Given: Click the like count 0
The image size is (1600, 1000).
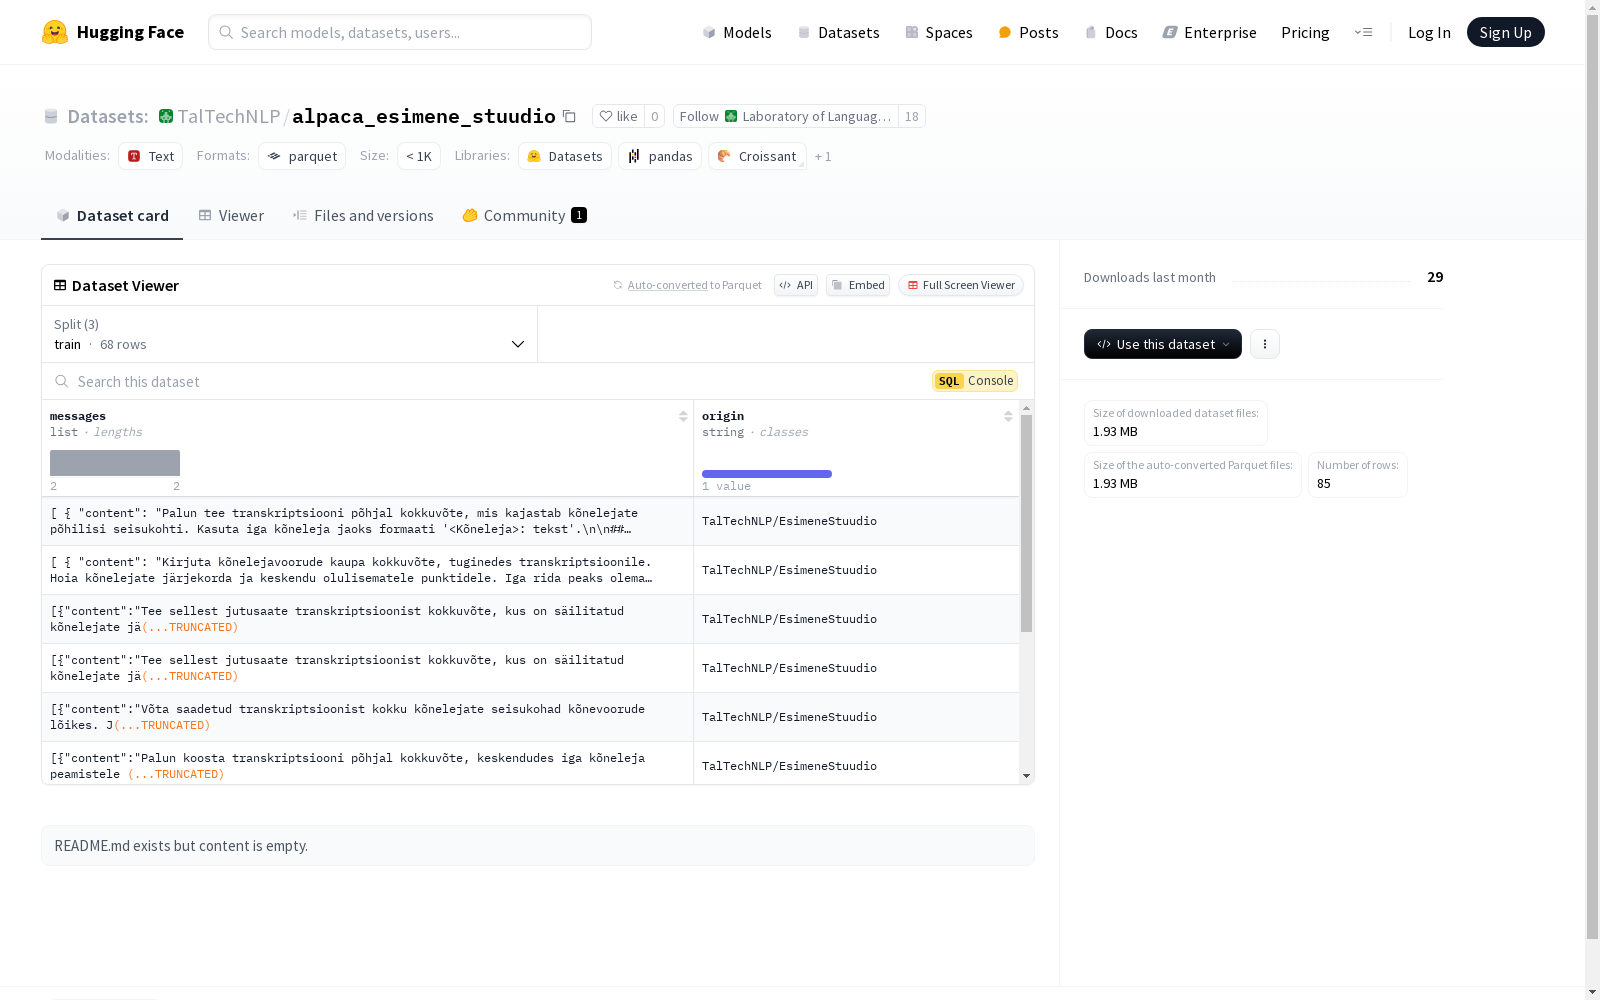Looking at the screenshot, I should click(654, 116).
